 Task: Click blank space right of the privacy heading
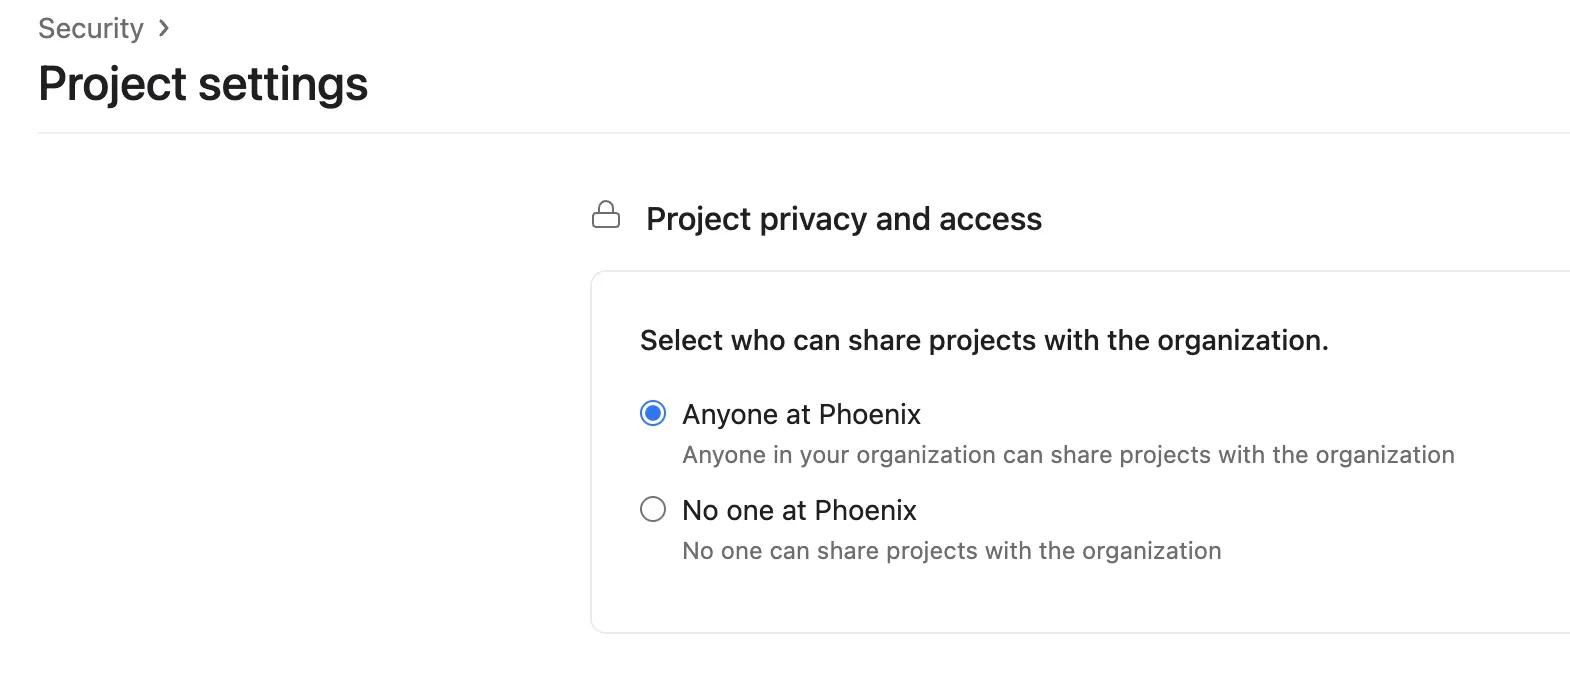(1300, 219)
